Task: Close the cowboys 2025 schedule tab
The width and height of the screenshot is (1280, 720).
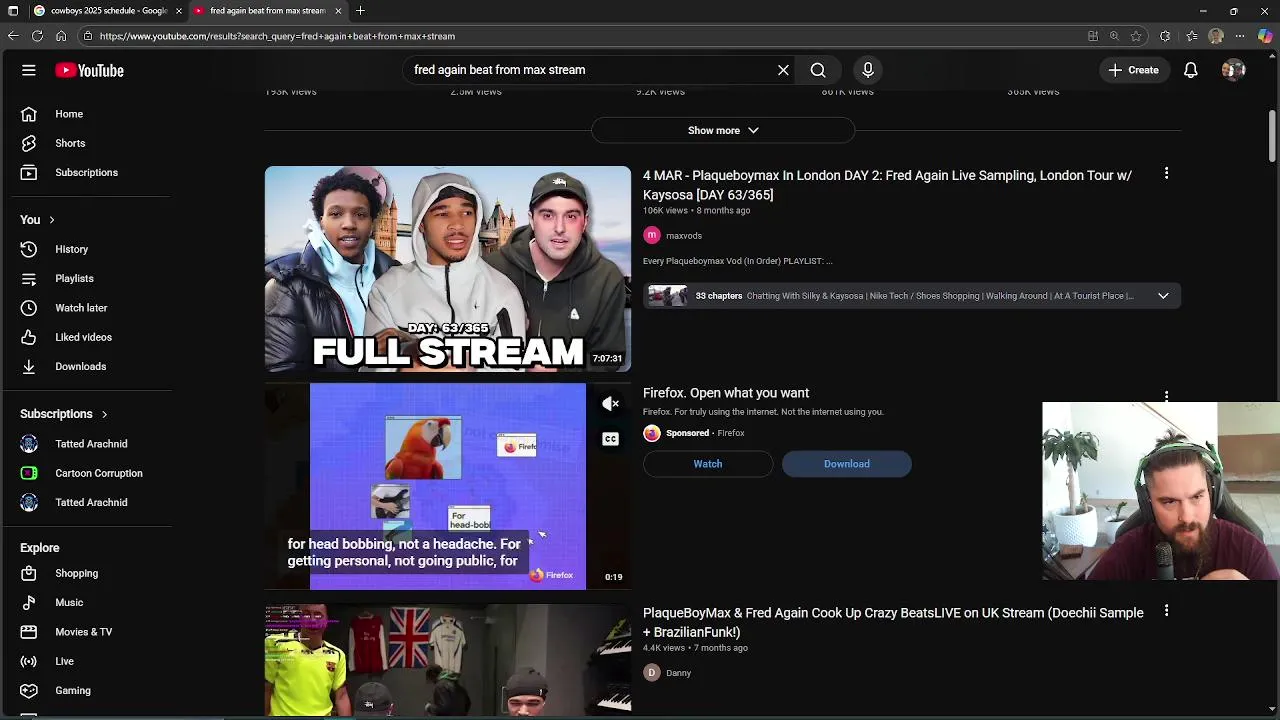Action: (x=179, y=11)
